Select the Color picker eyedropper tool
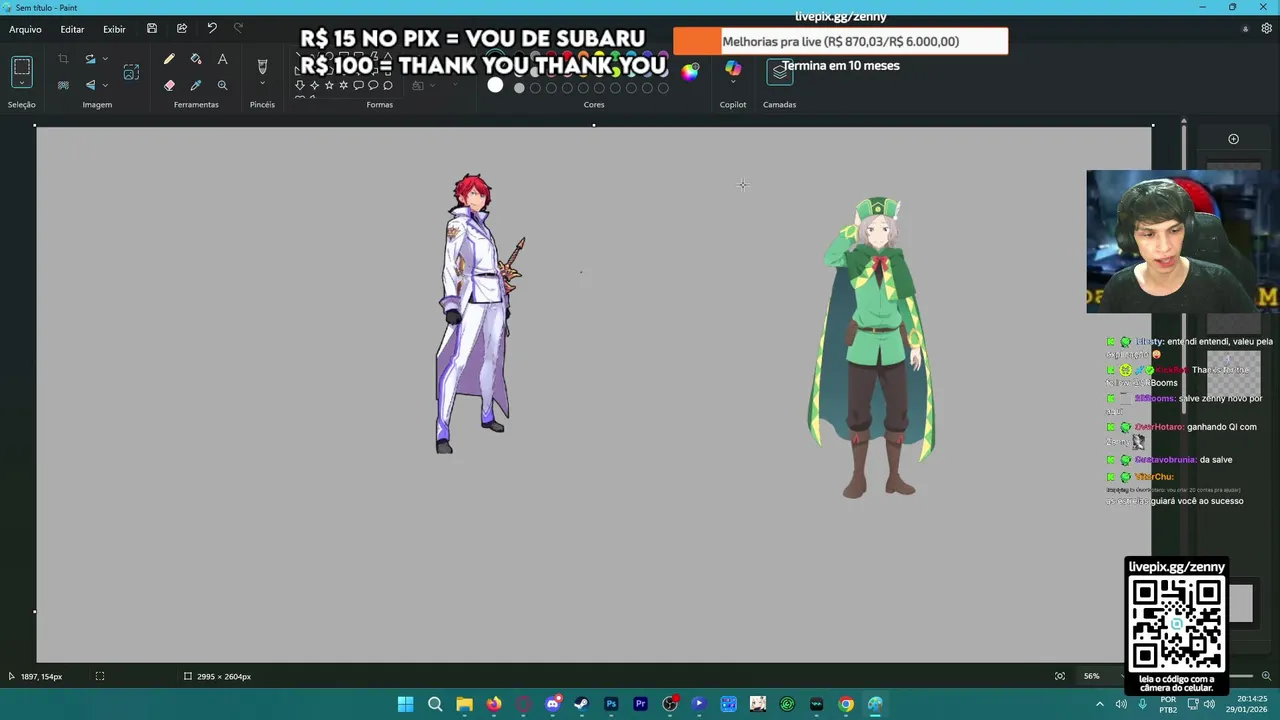1280x720 pixels. pyautogui.click(x=196, y=86)
